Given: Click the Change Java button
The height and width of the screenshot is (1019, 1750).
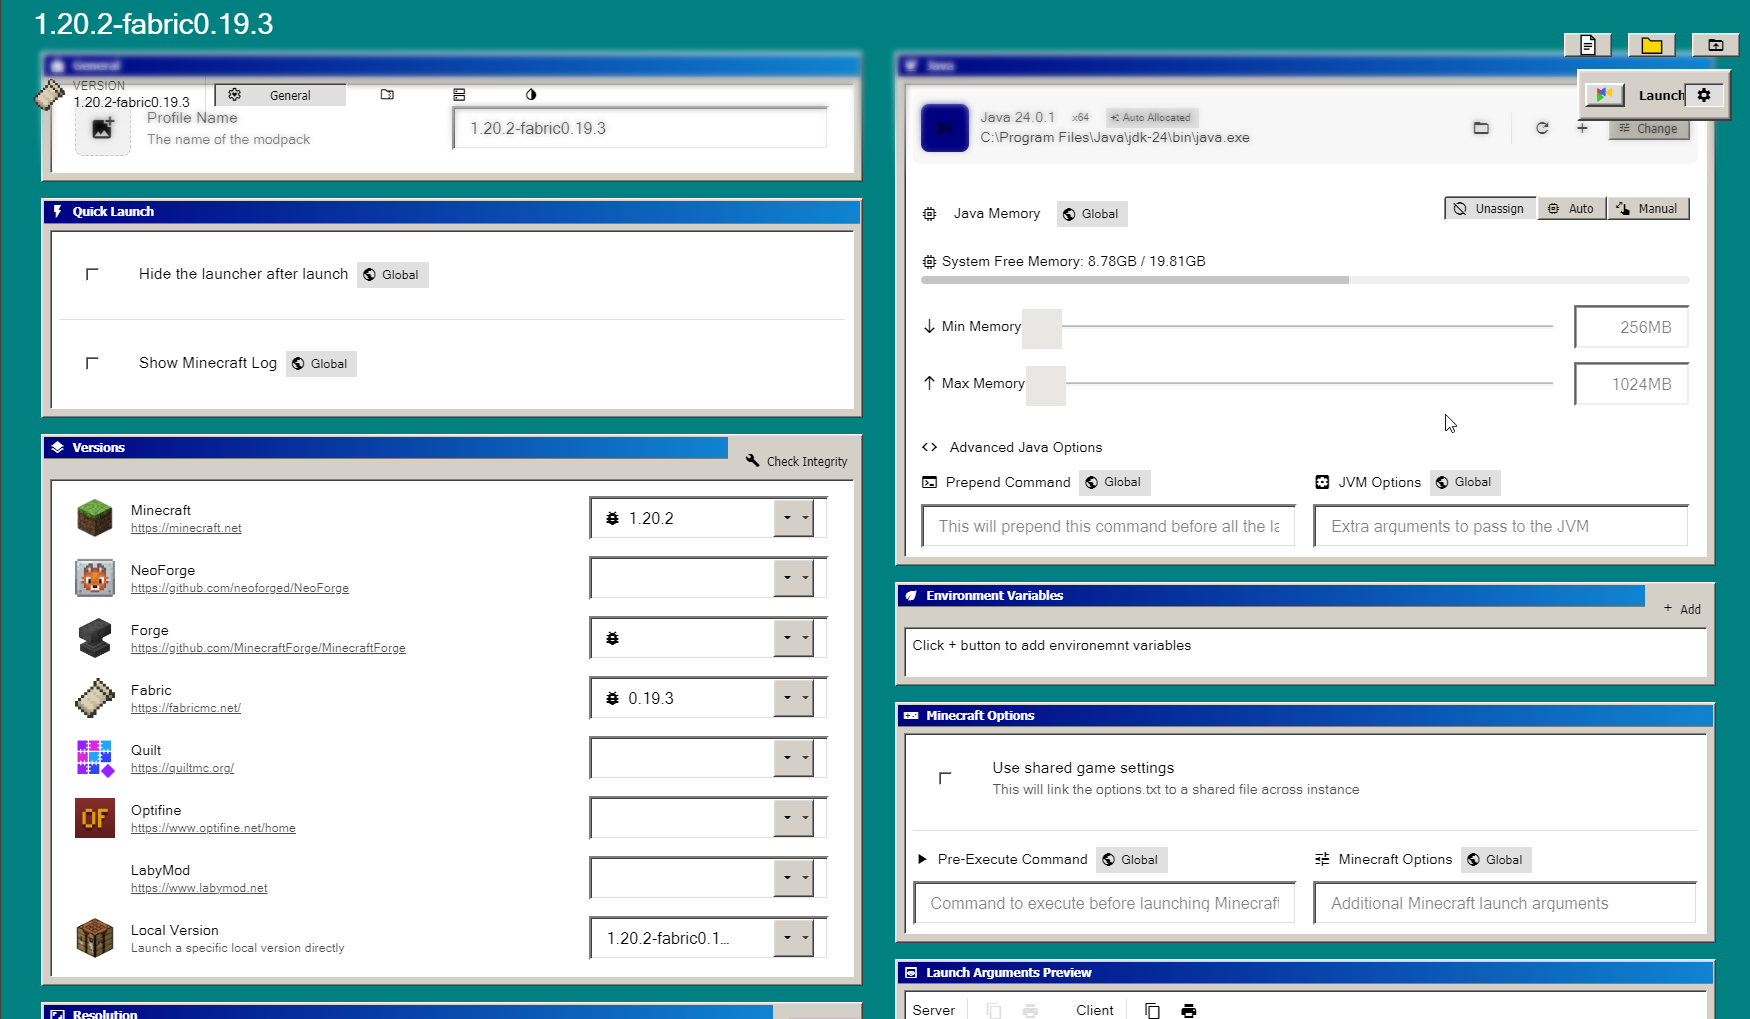Looking at the screenshot, I should (x=1649, y=129).
